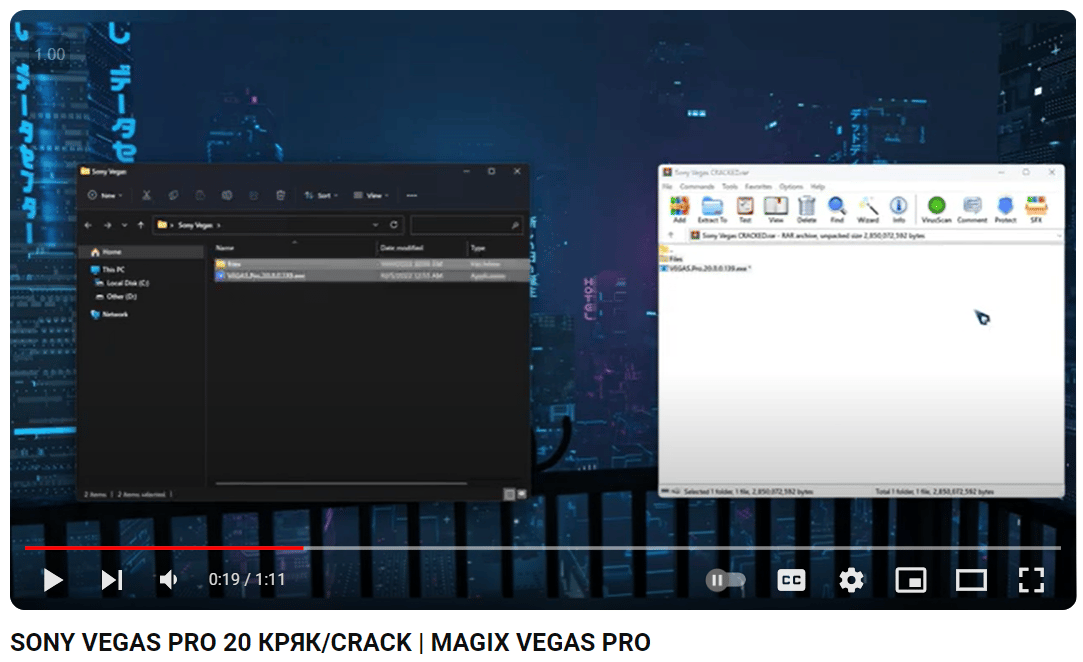Open the Favorites menu in WinRAR
Image resolution: width=1083 pixels, height=662 pixels.
pos(758,187)
